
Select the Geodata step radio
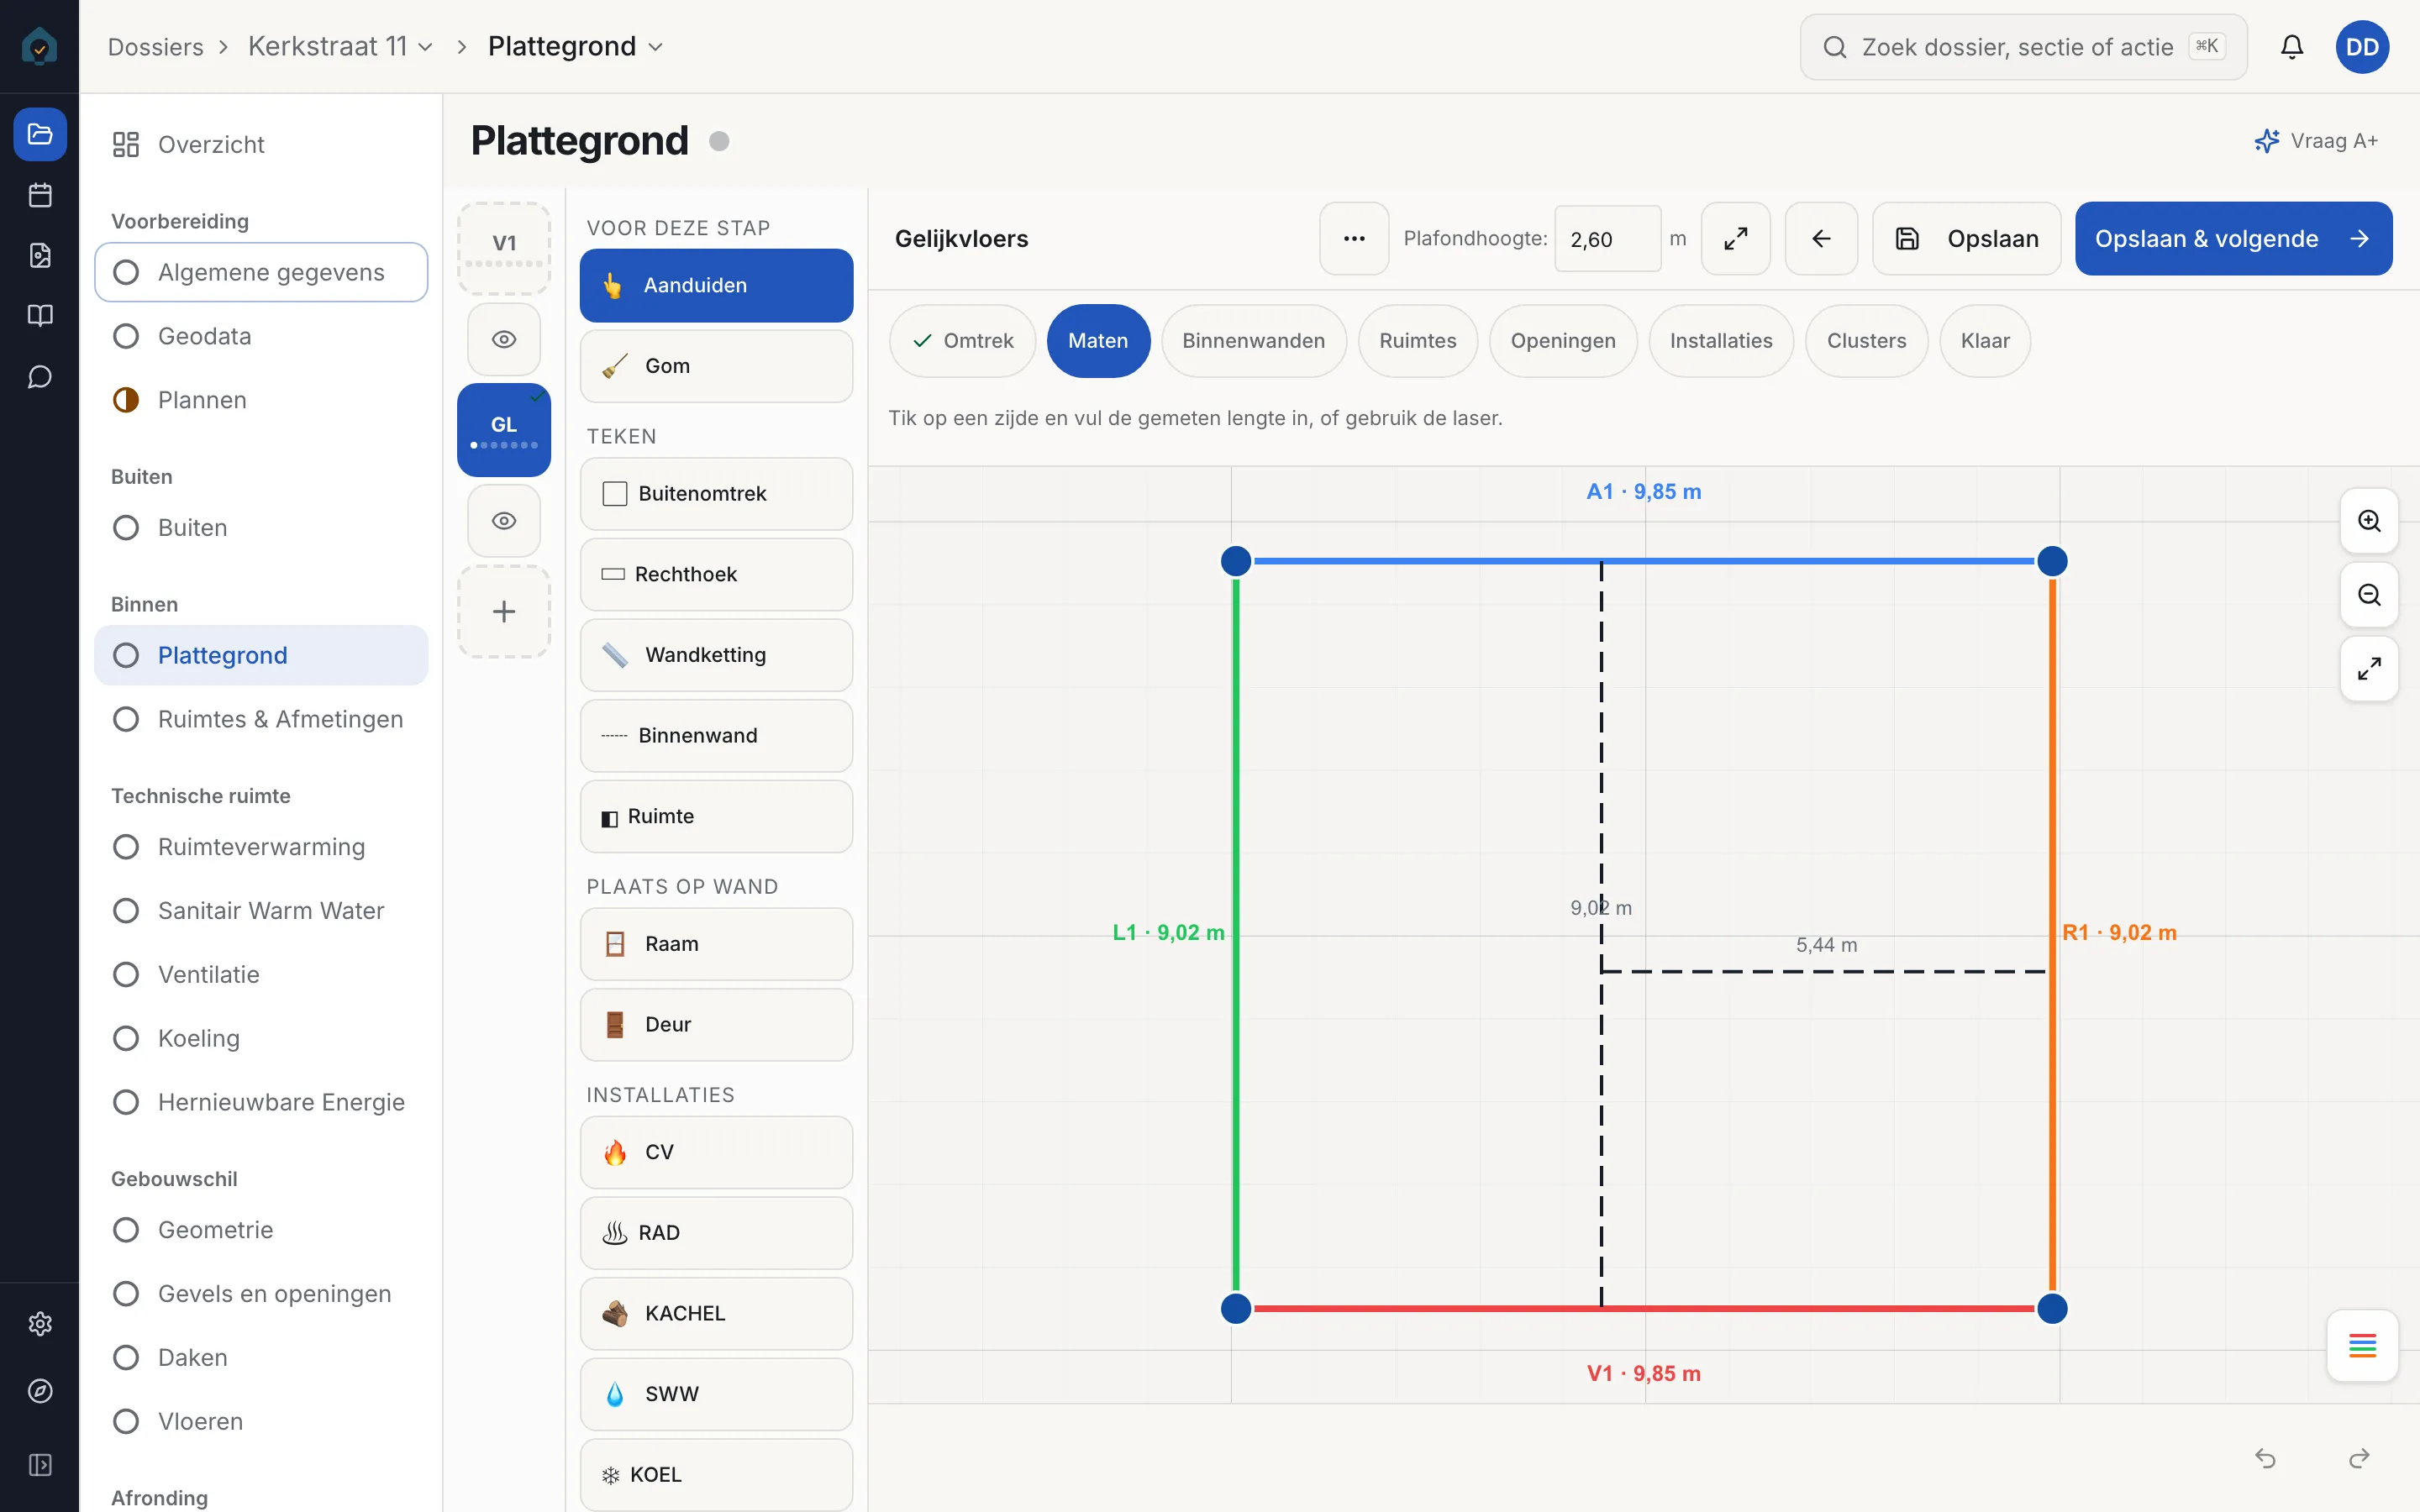tap(126, 336)
